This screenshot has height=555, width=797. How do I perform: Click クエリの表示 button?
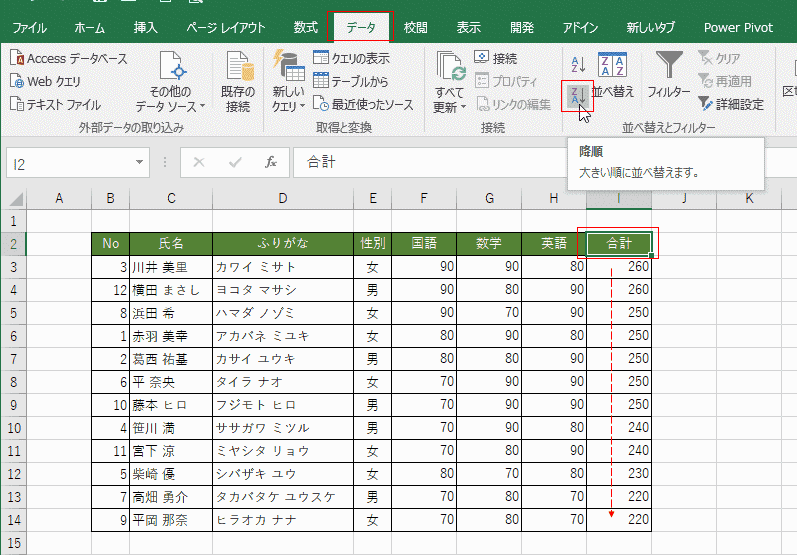[x=351, y=58]
